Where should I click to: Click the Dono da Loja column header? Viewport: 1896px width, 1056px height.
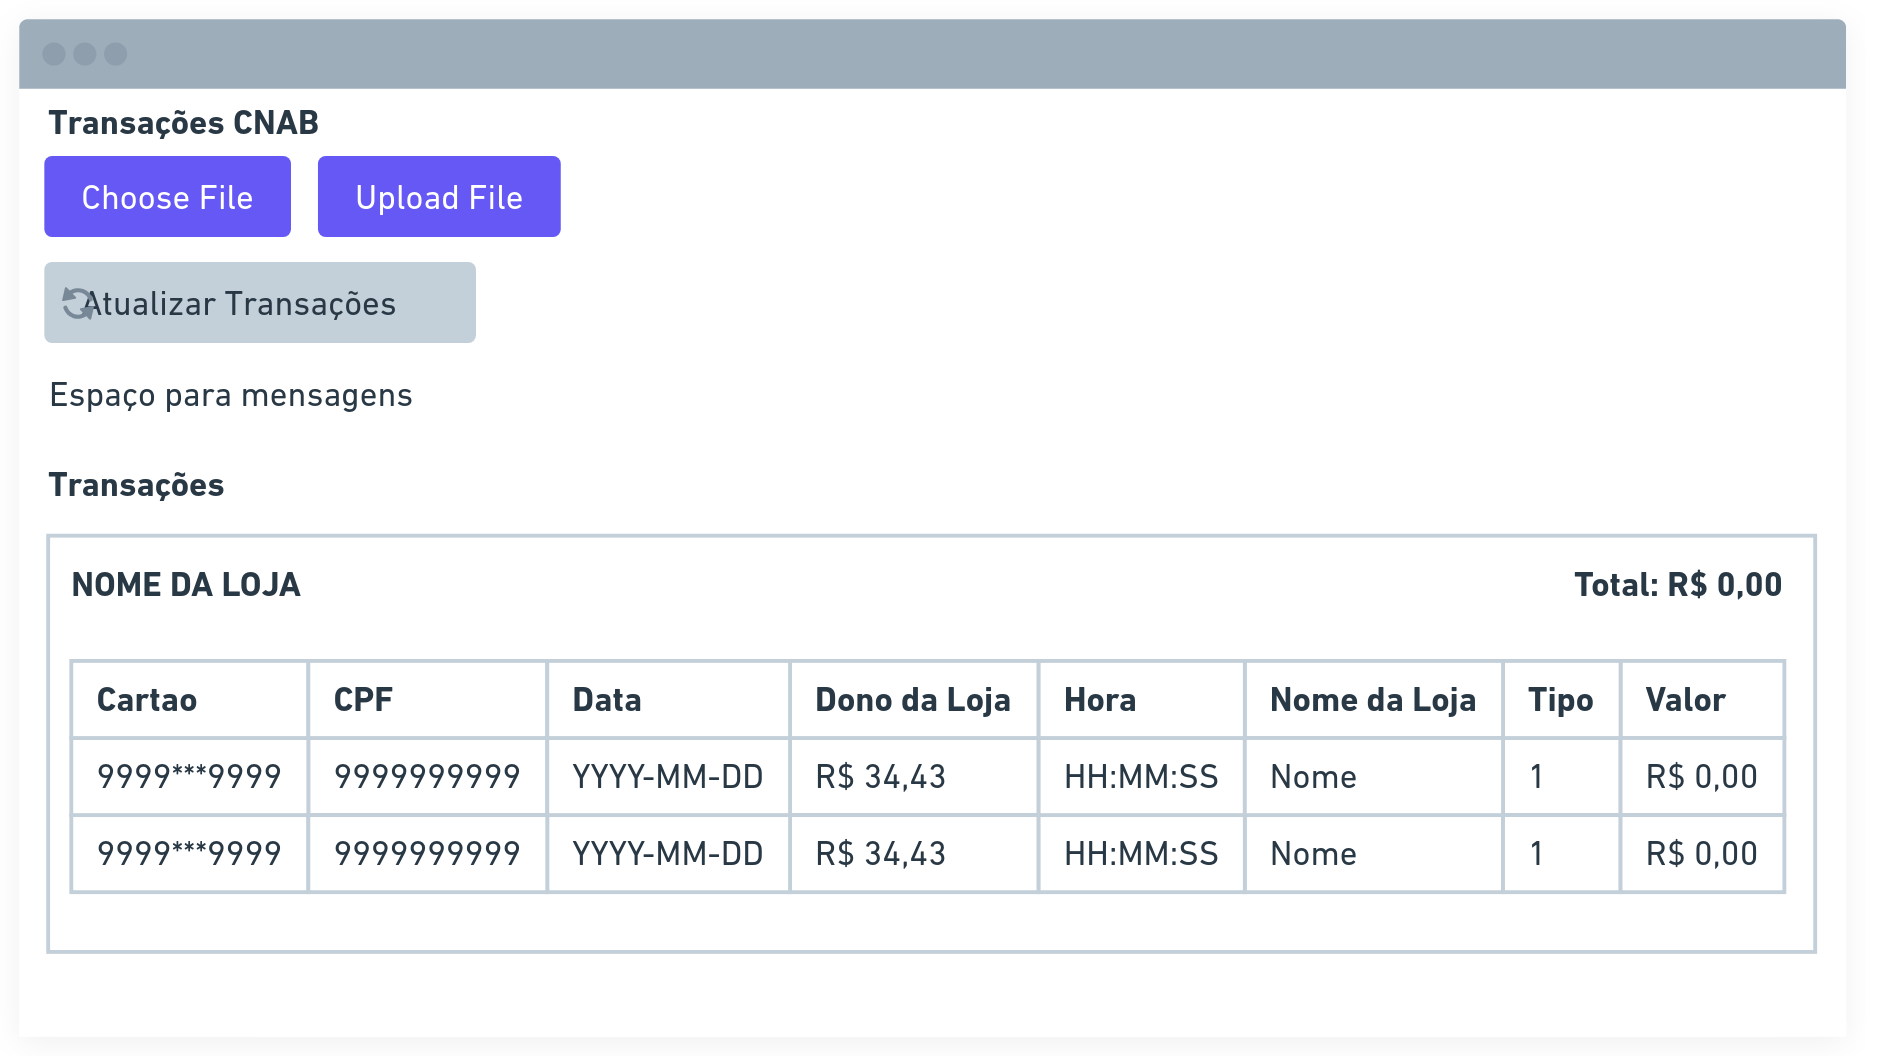click(913, 700)
